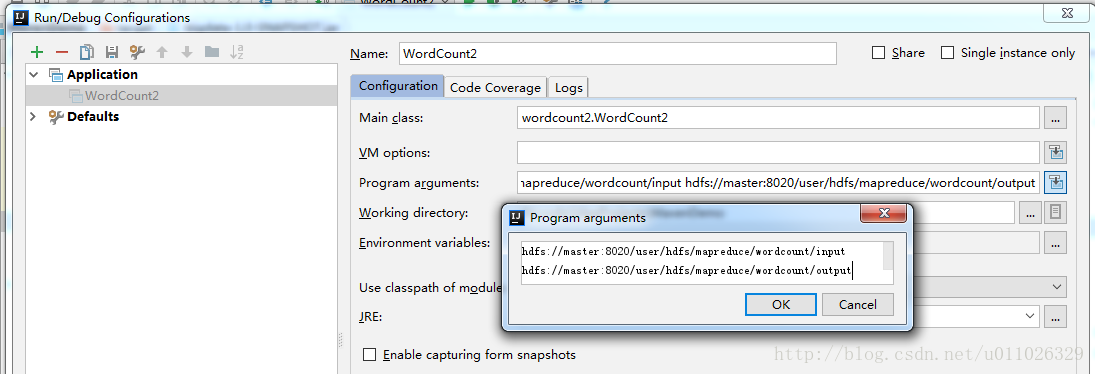Select Application node label

pos(103,75)
